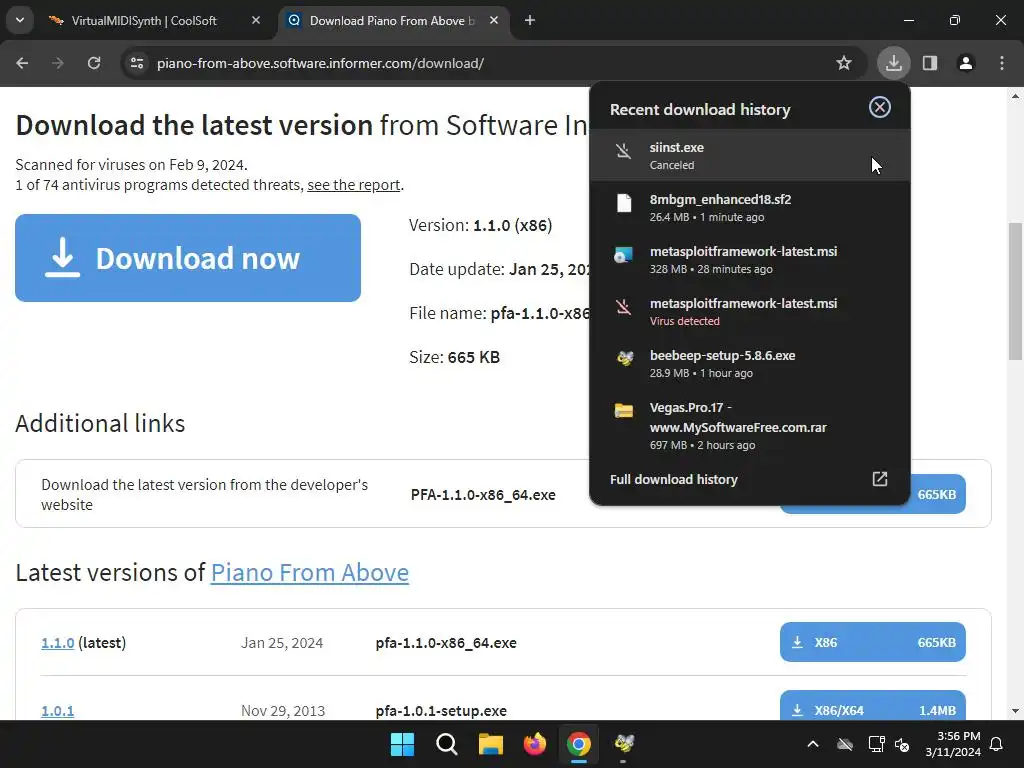Open File Explorer from taskbar
Viewport: 1024px width, 768px height.
coord(490,744)
